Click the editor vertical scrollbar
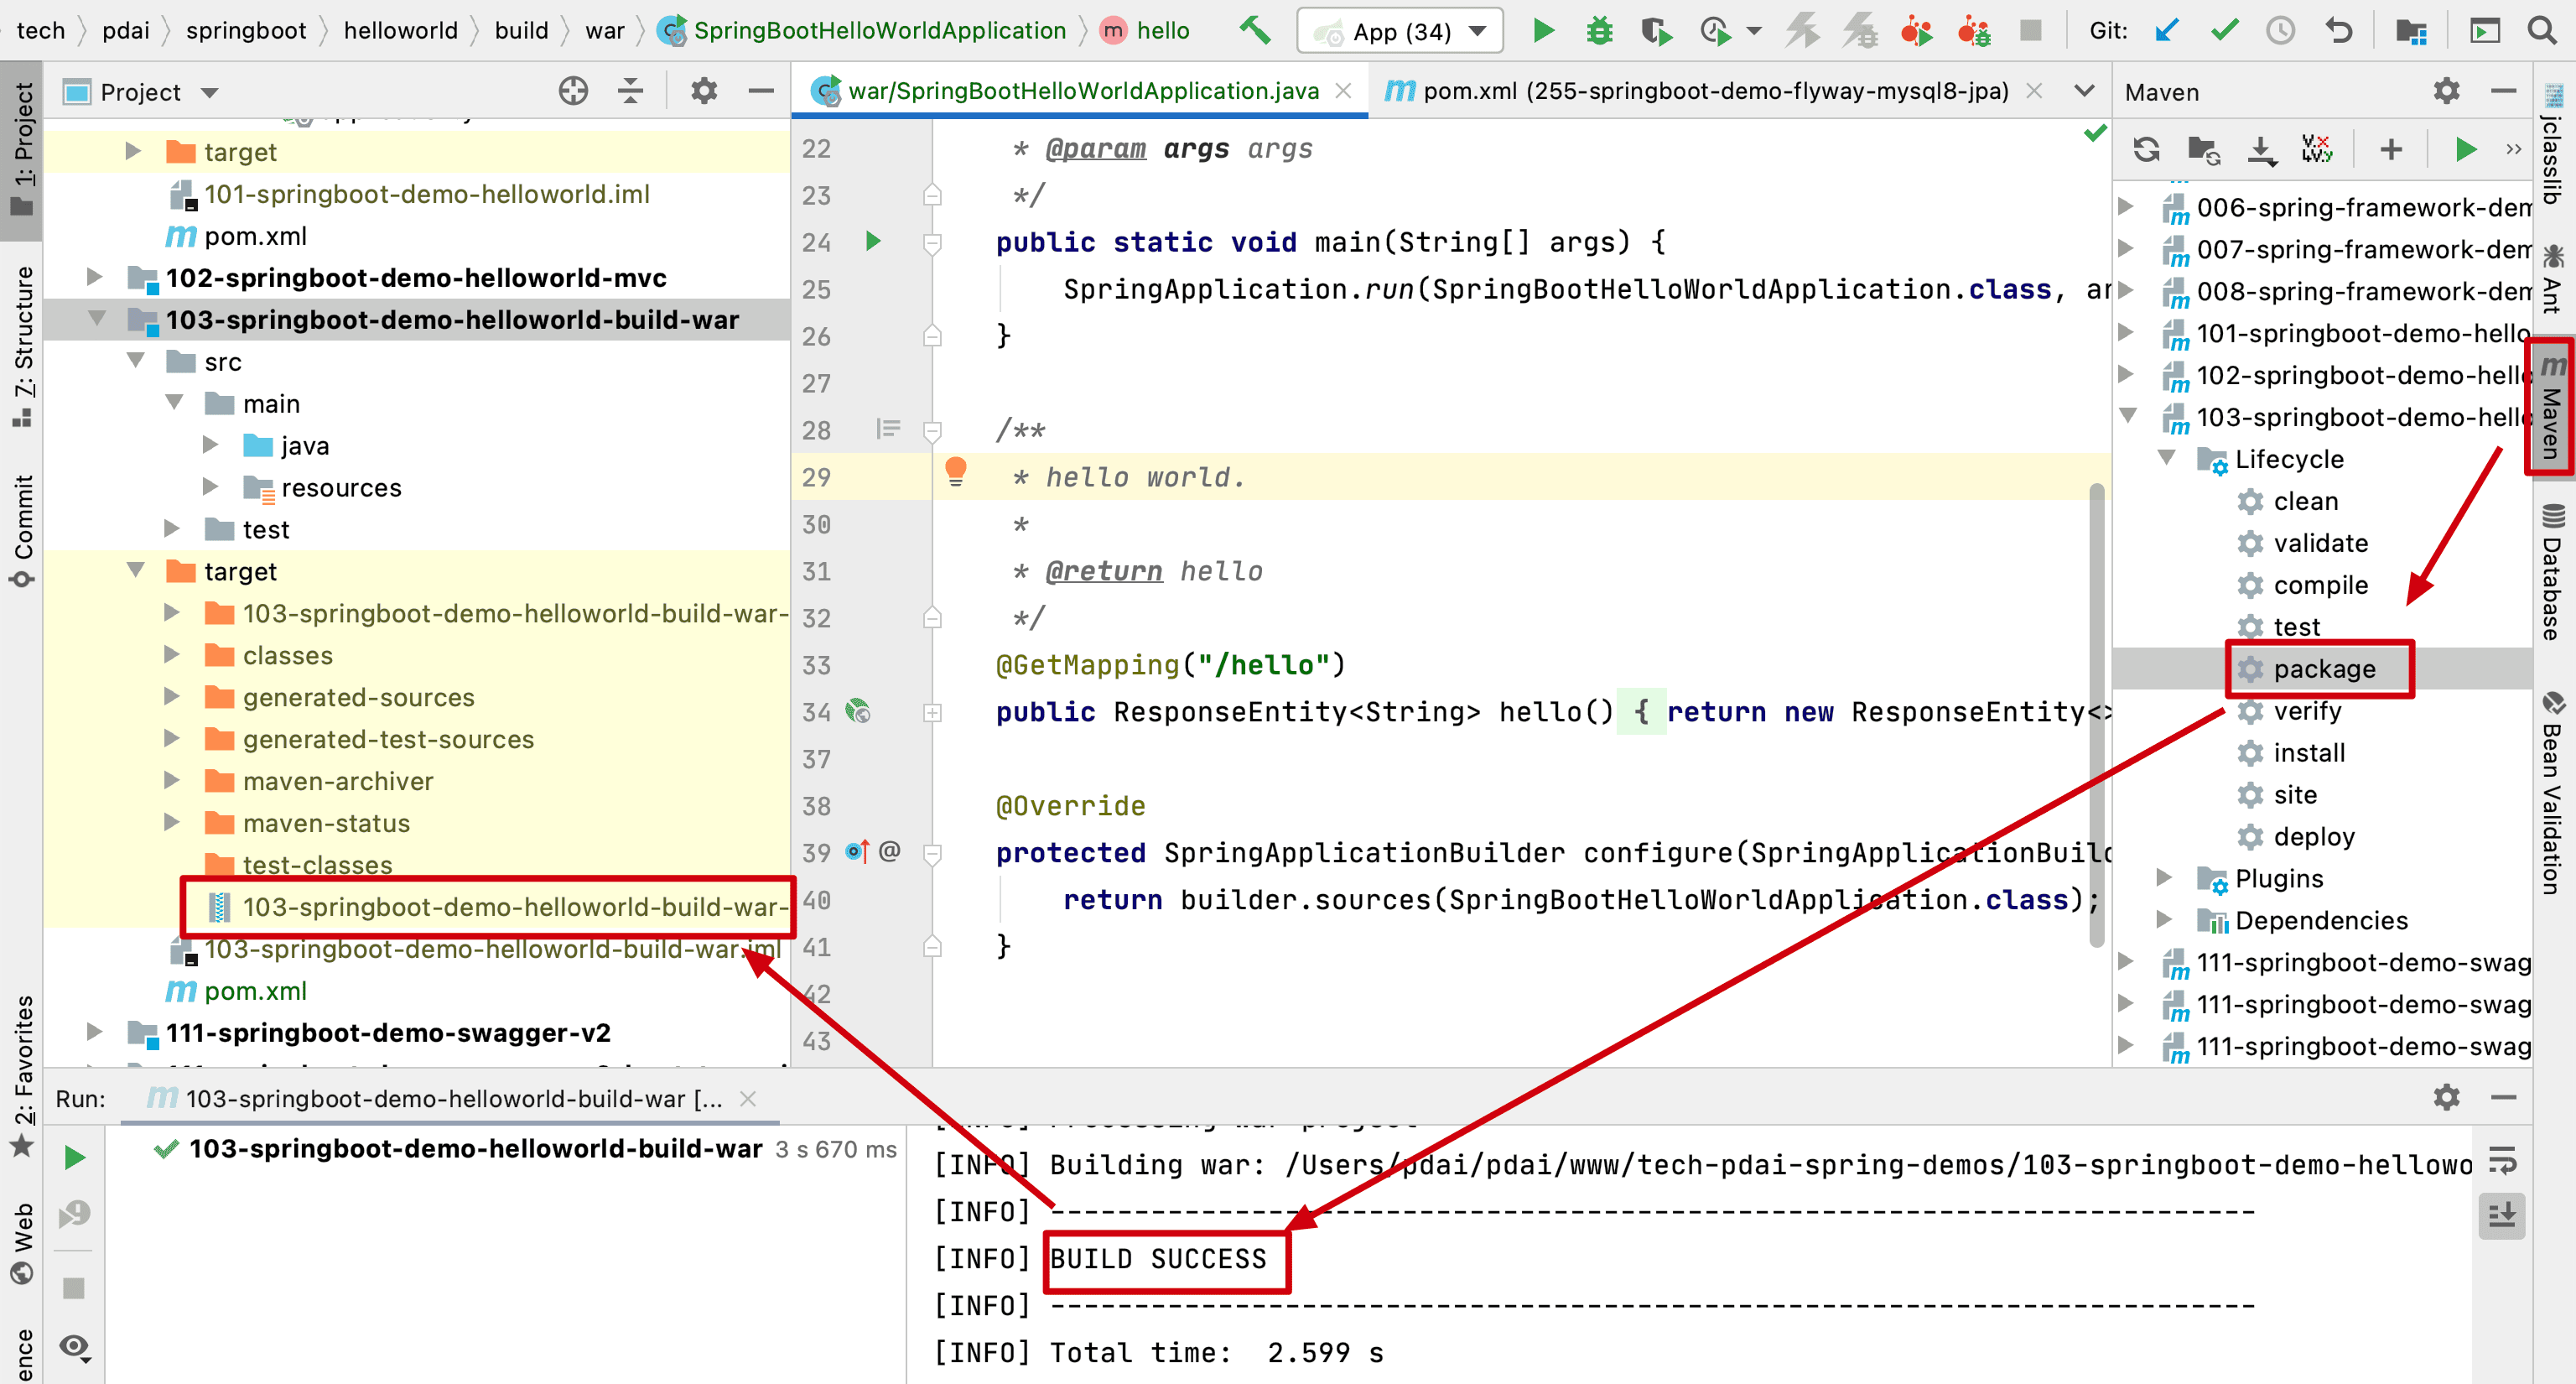Image resolution: width=2576 pixels, height=1384 pixels. click(x=2097, y=714)
